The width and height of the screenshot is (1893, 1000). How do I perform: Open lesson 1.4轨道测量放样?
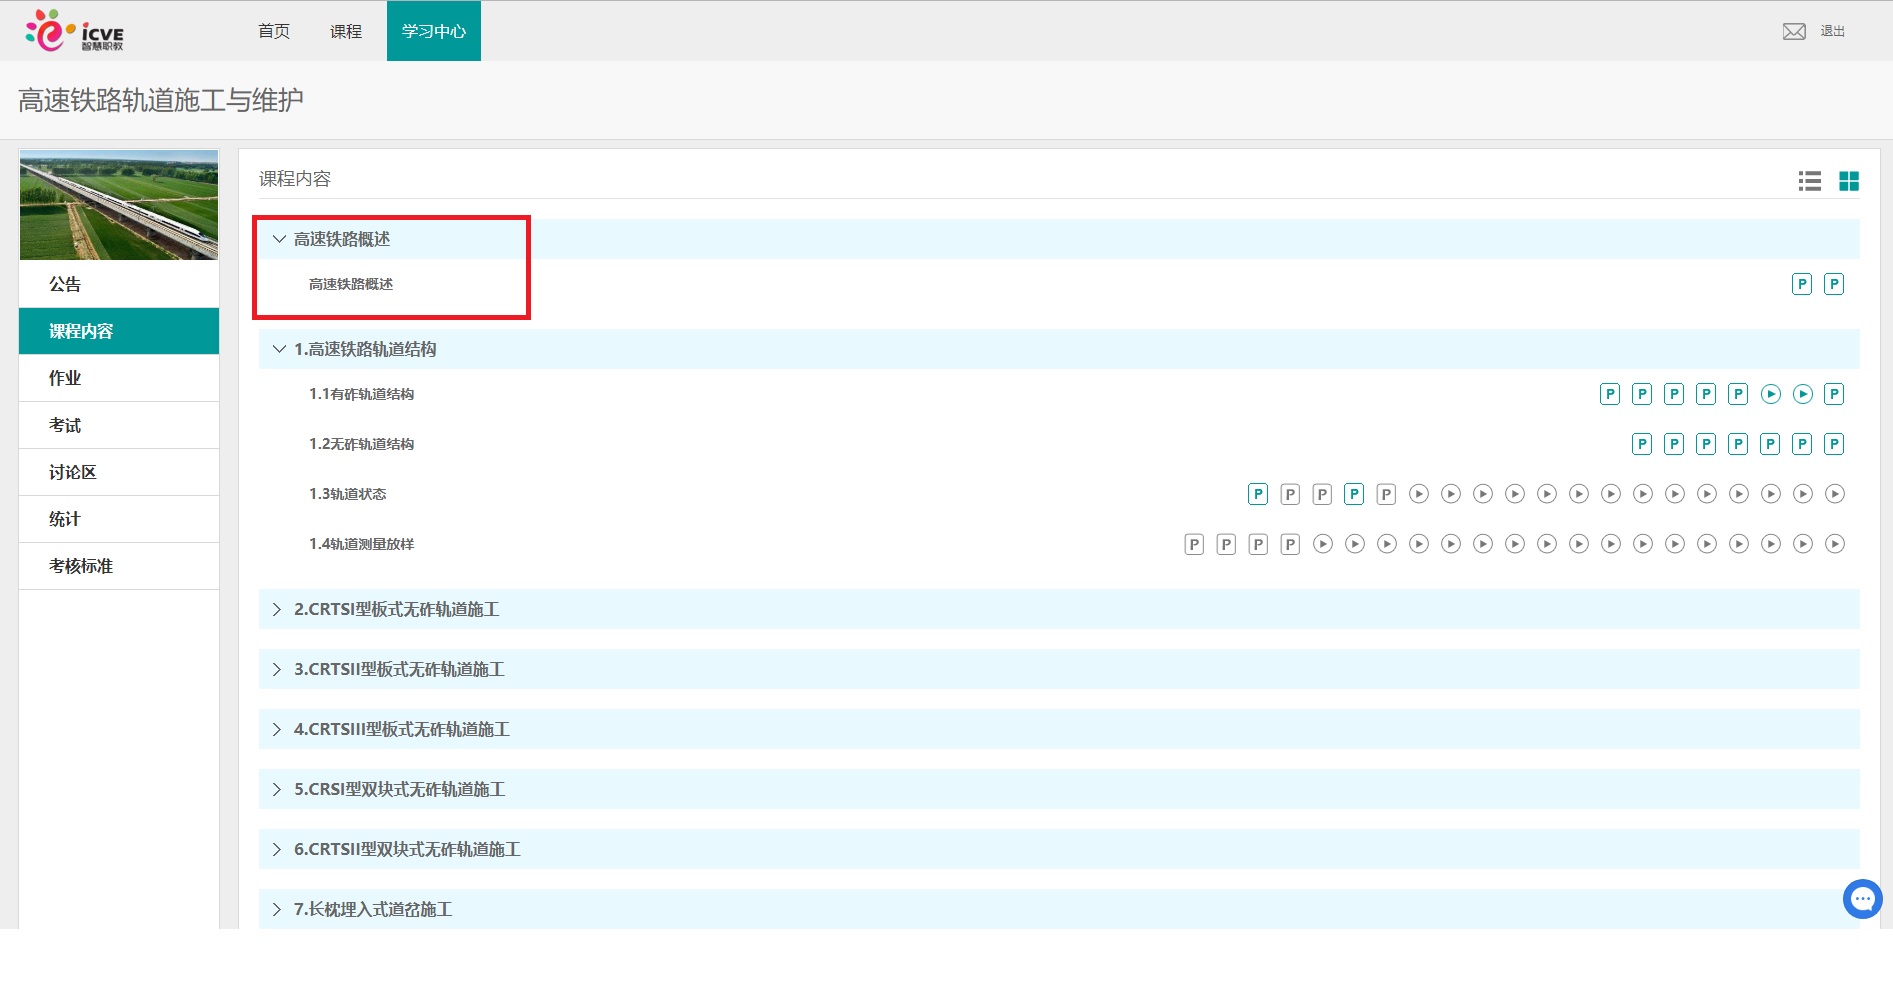point(362,544)
